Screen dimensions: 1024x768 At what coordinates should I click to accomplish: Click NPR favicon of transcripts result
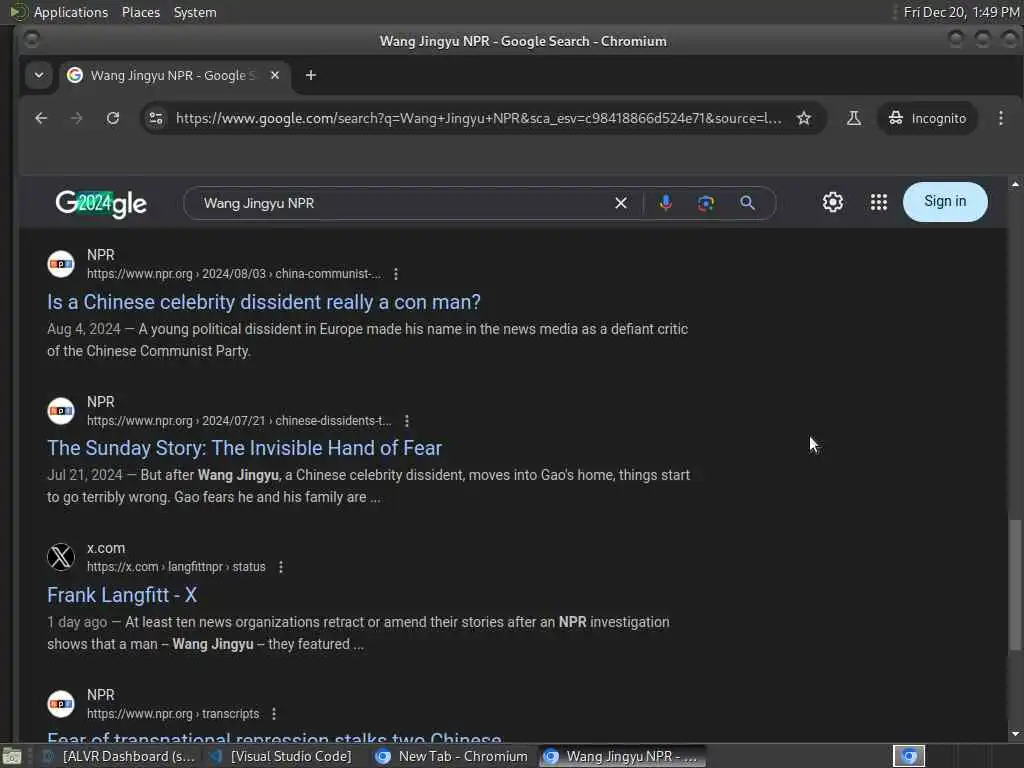pyautogui.click(x=61, y=704)
